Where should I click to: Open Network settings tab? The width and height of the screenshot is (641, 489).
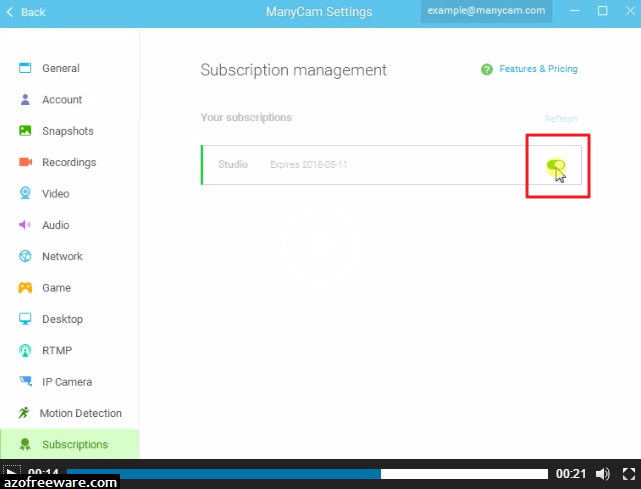69,256
